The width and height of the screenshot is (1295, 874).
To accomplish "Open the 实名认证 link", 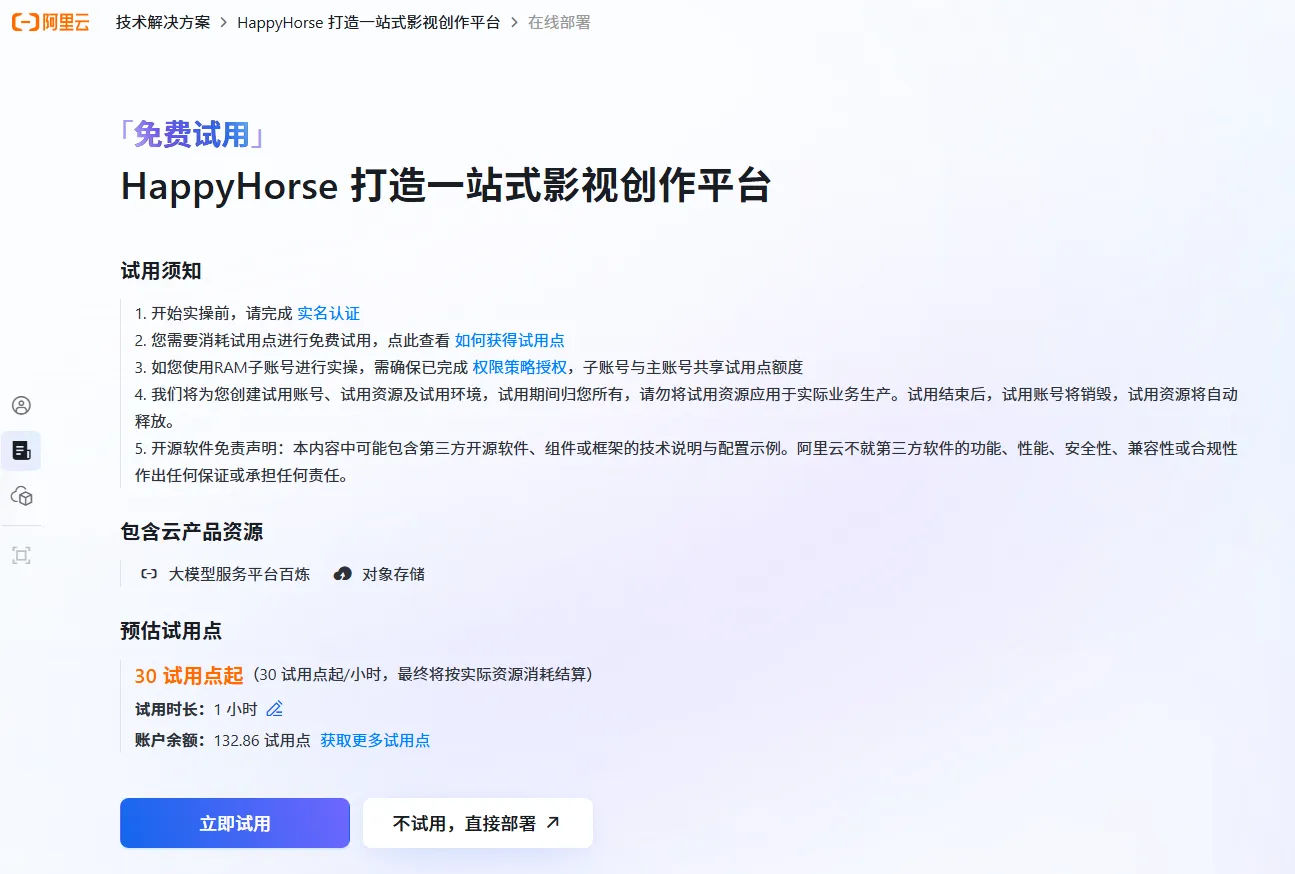I will 328,313.
